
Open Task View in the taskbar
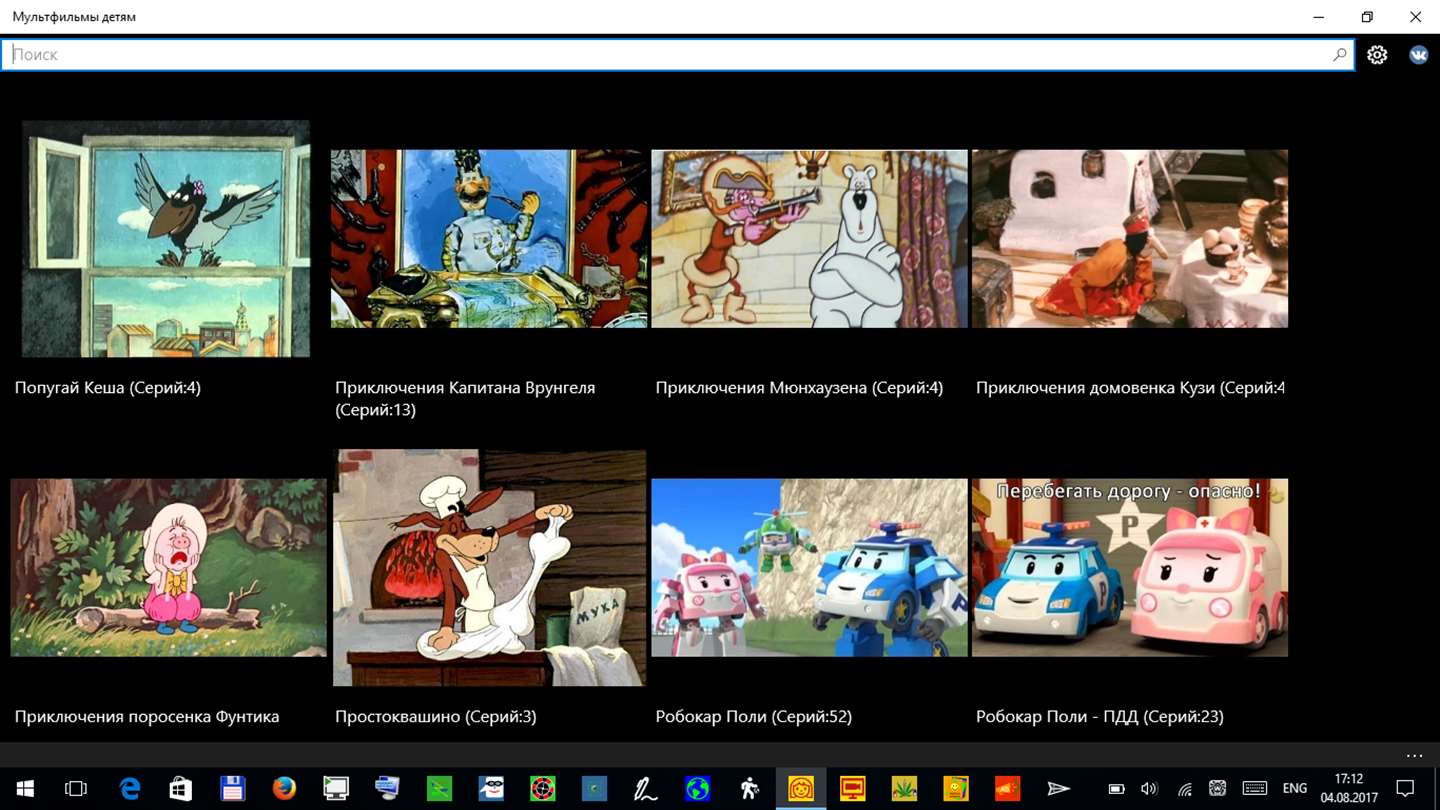click(76, 789)
